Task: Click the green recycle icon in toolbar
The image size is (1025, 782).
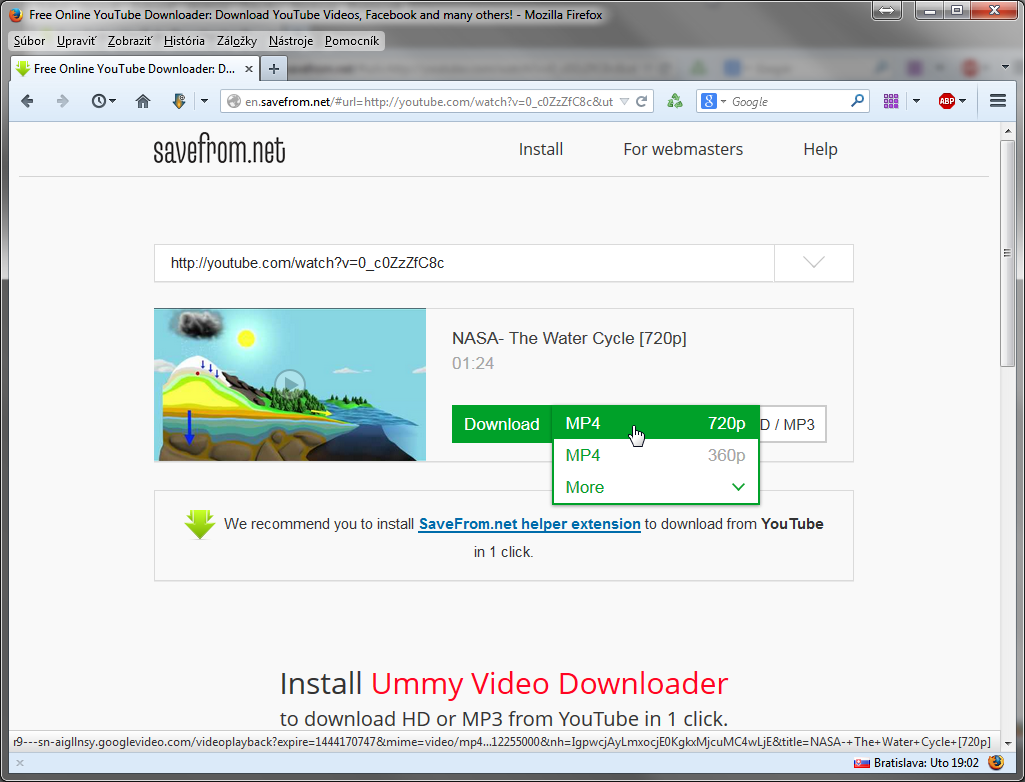Action: tap(675, 101)
